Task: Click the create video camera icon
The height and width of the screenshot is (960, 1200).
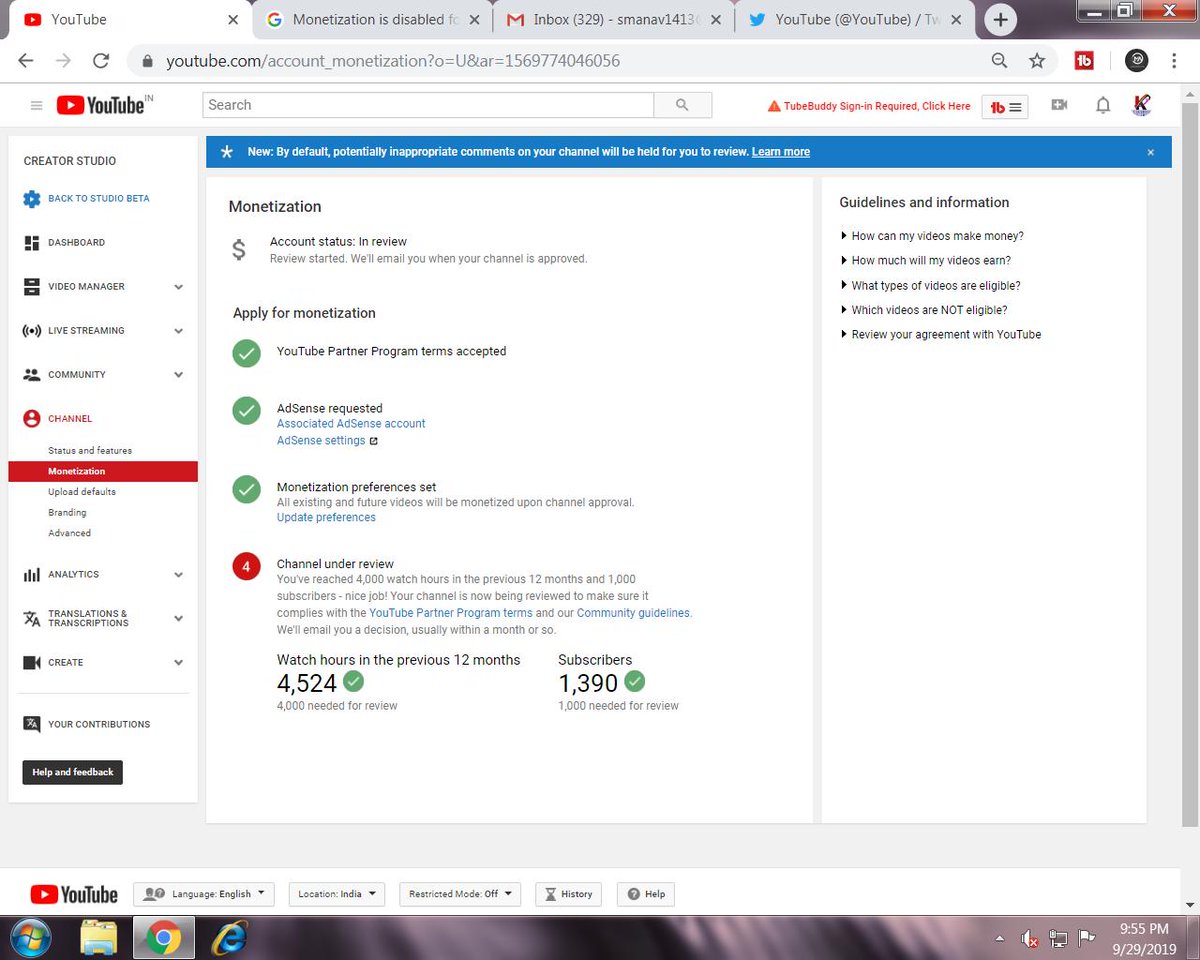Action: click(1060, 105)
